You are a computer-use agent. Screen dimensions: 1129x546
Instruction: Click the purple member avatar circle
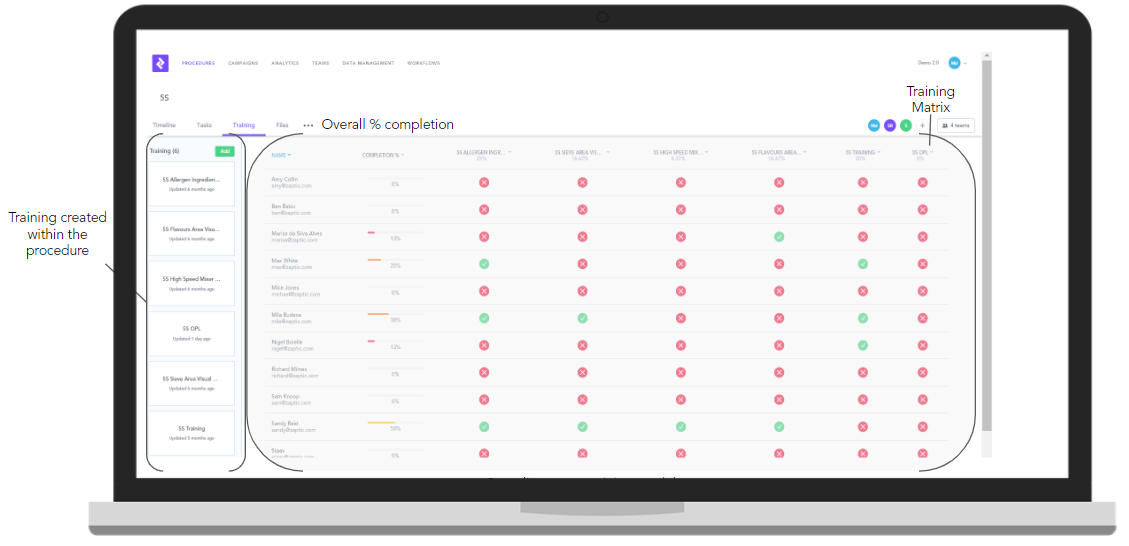coord(889,125)
